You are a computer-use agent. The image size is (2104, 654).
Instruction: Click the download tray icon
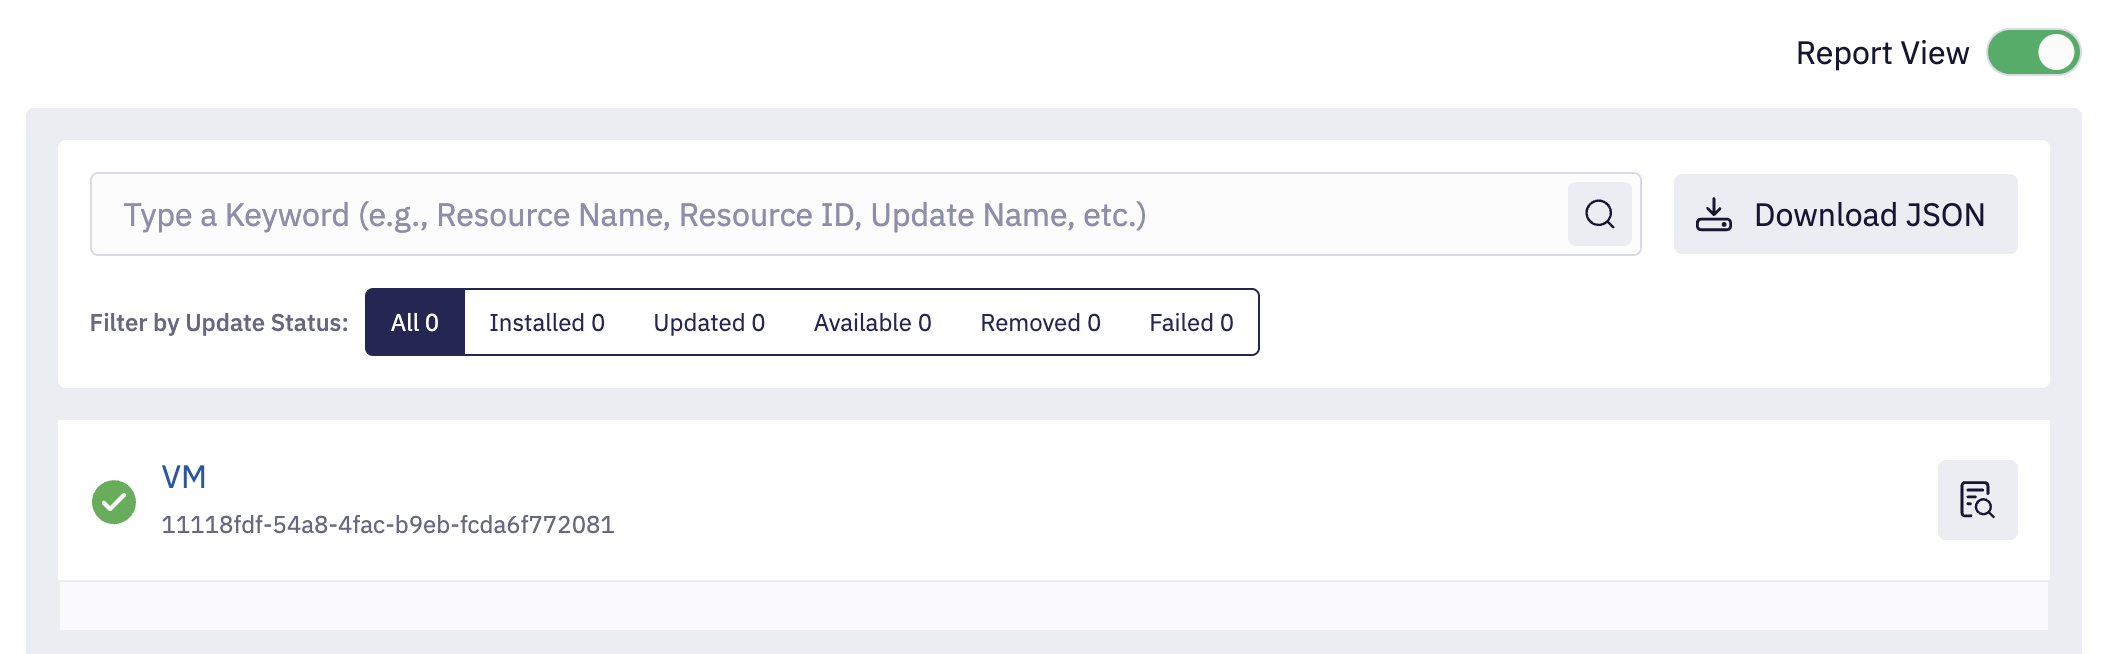(x=1713, y=214)
